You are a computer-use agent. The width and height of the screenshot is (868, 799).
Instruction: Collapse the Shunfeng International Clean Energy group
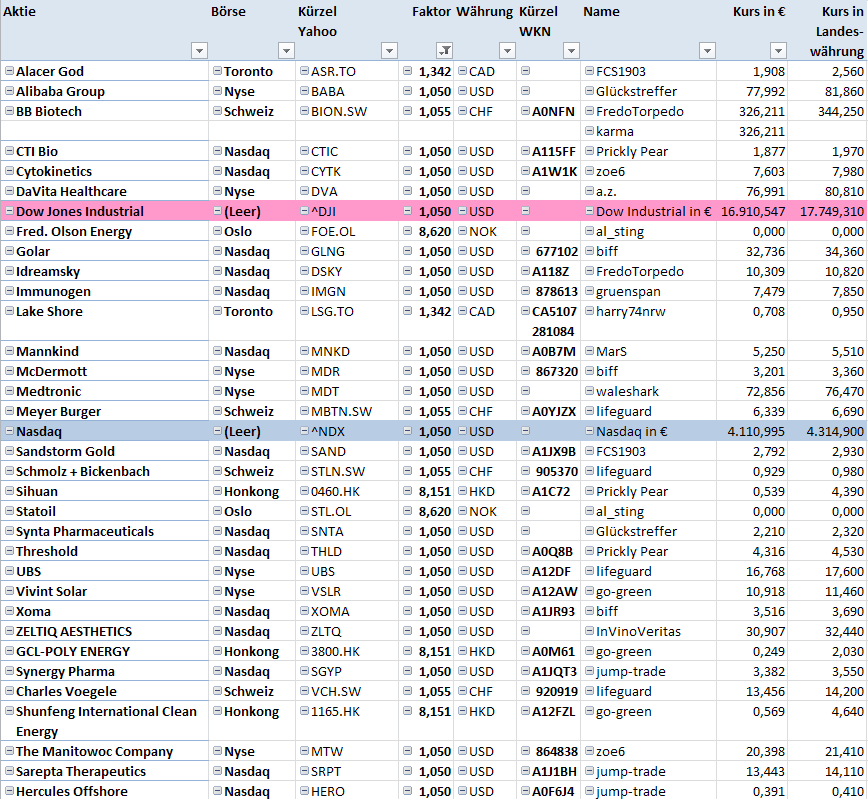click(x=9, y=711)
